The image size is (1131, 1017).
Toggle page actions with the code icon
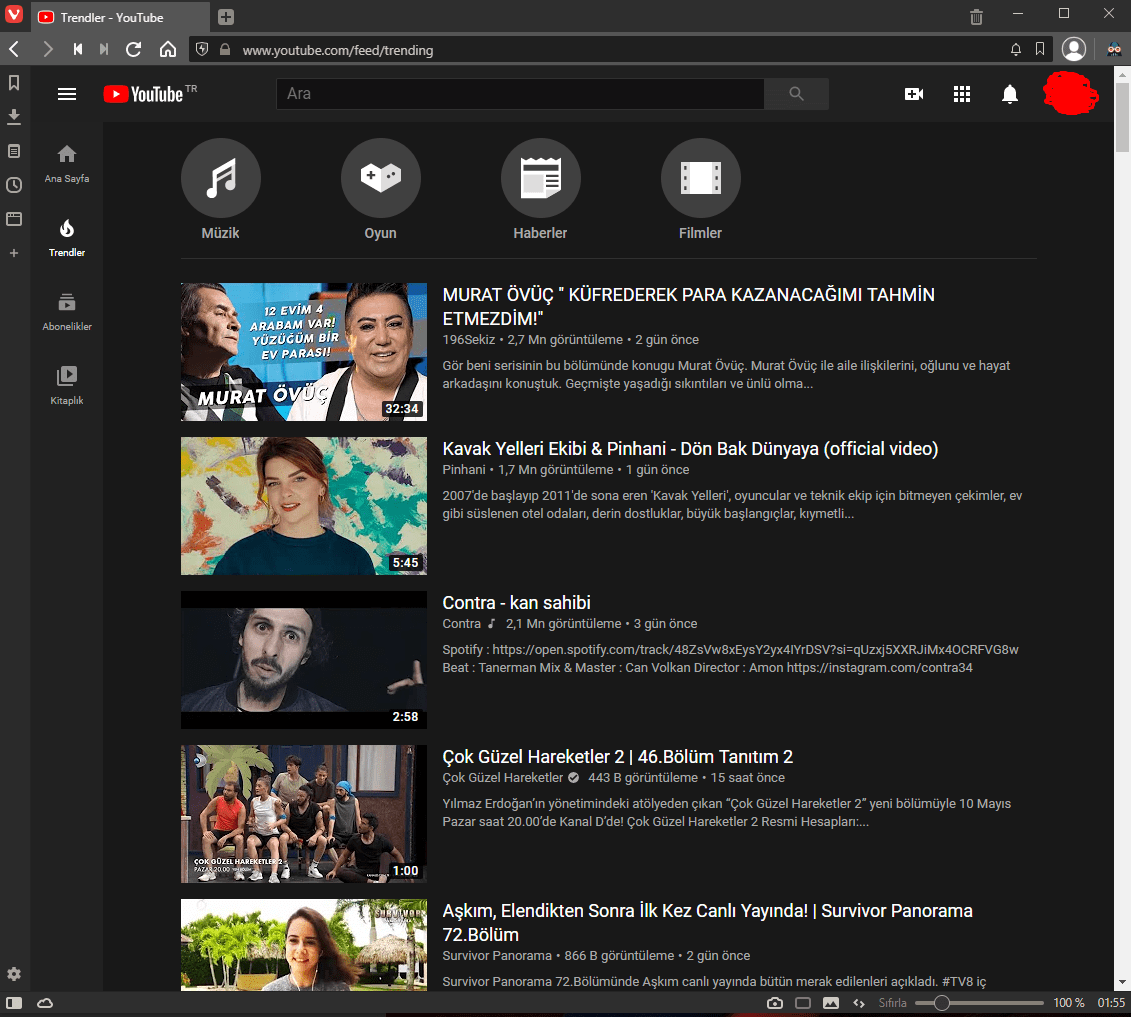(x=858, y=1002)
